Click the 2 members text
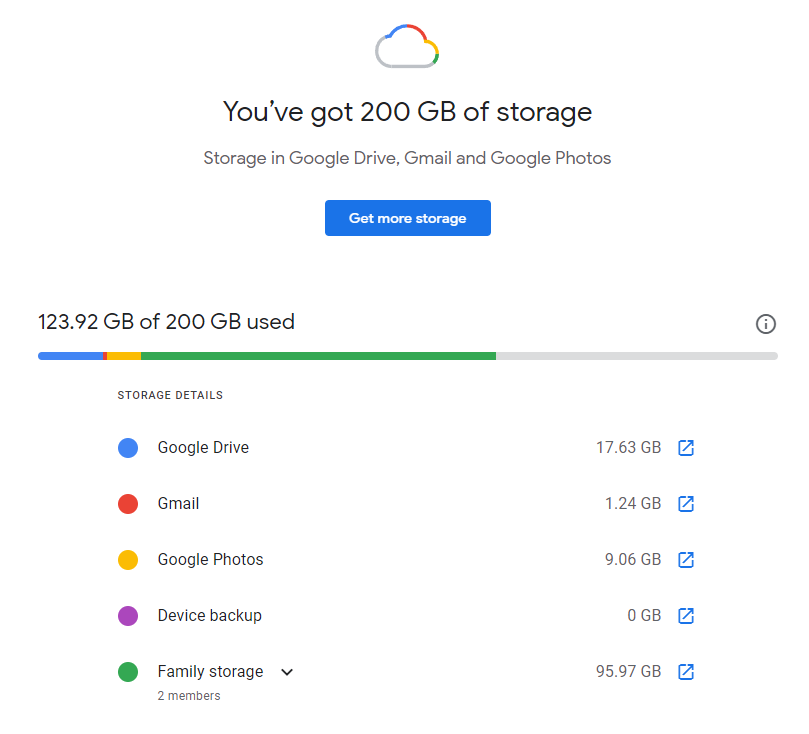The height and width of the screenshot is (734, 809). (x=189, y=696)
